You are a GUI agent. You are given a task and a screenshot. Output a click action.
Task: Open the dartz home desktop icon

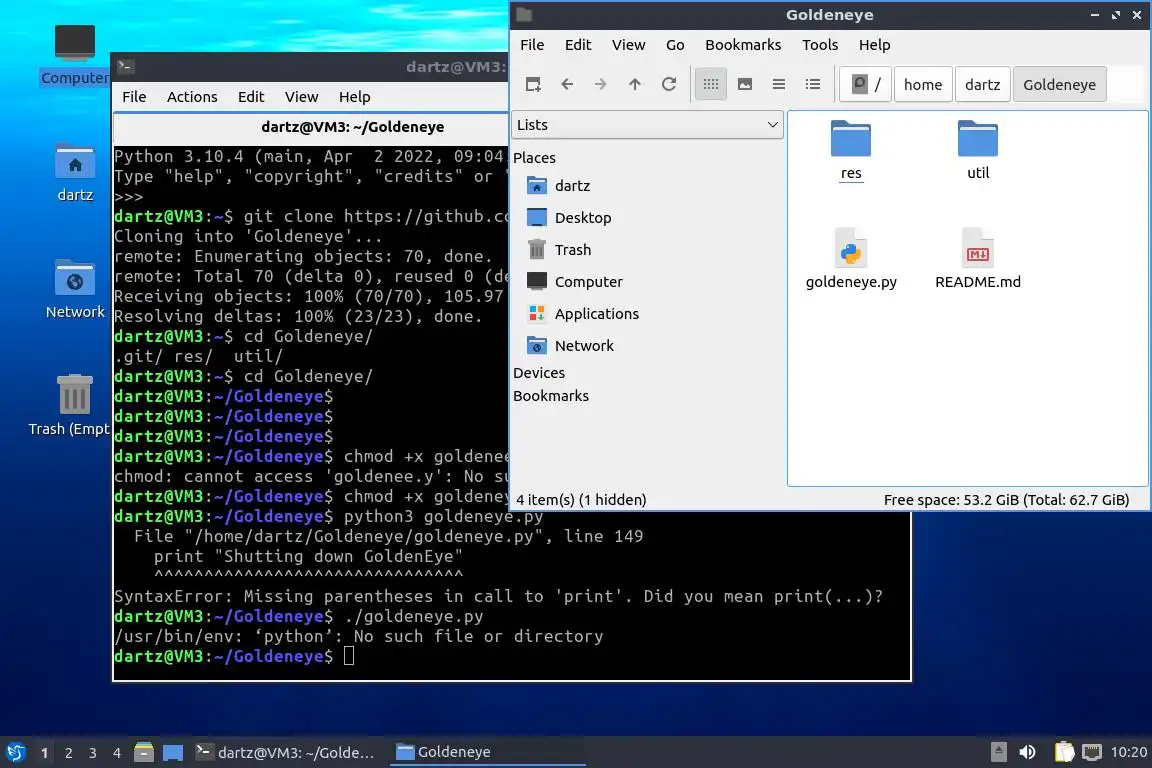coord(75,173)
